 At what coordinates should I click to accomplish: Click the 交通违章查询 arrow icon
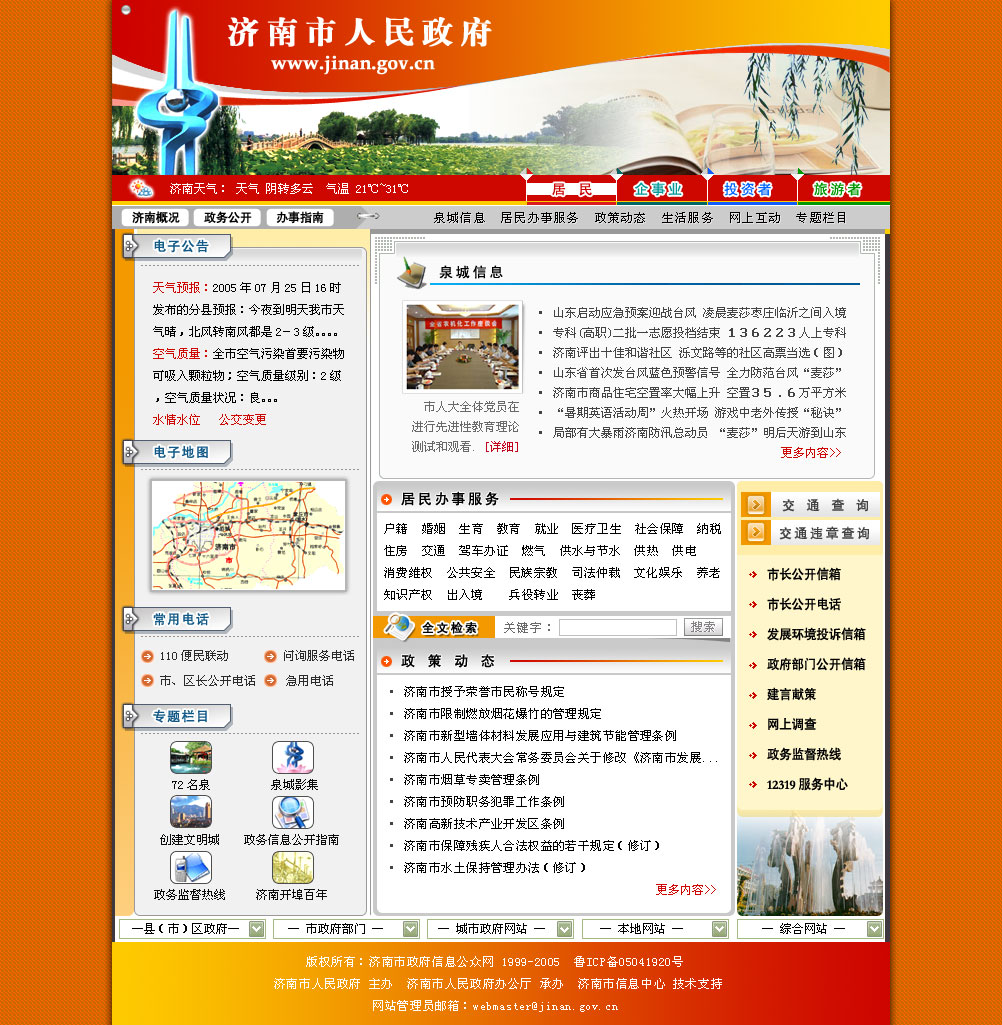pos(757,533)
